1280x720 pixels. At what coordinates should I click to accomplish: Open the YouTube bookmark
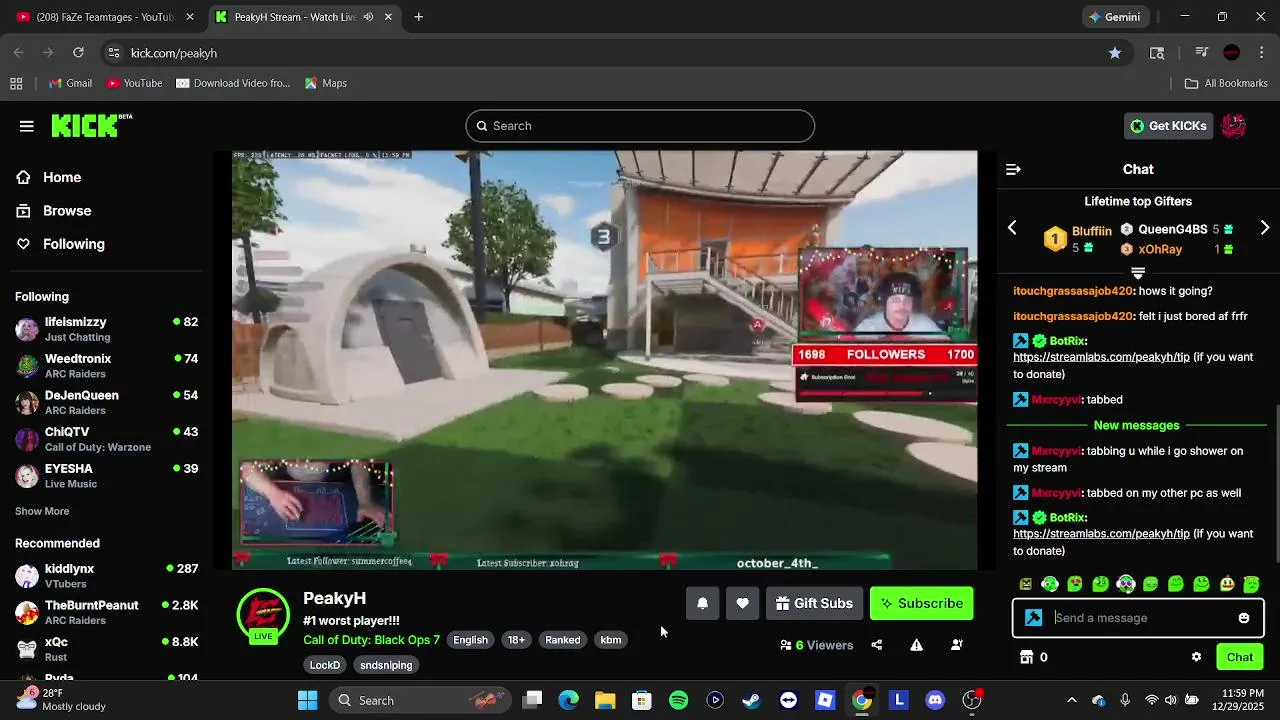click(x=135, y=83)
